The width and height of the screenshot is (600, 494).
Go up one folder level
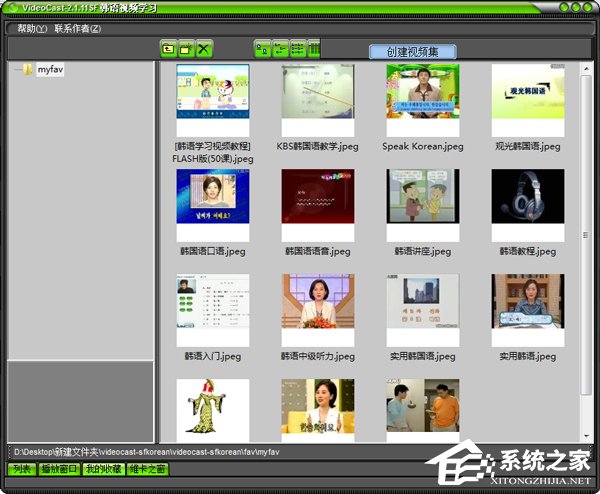click(168, 49)
